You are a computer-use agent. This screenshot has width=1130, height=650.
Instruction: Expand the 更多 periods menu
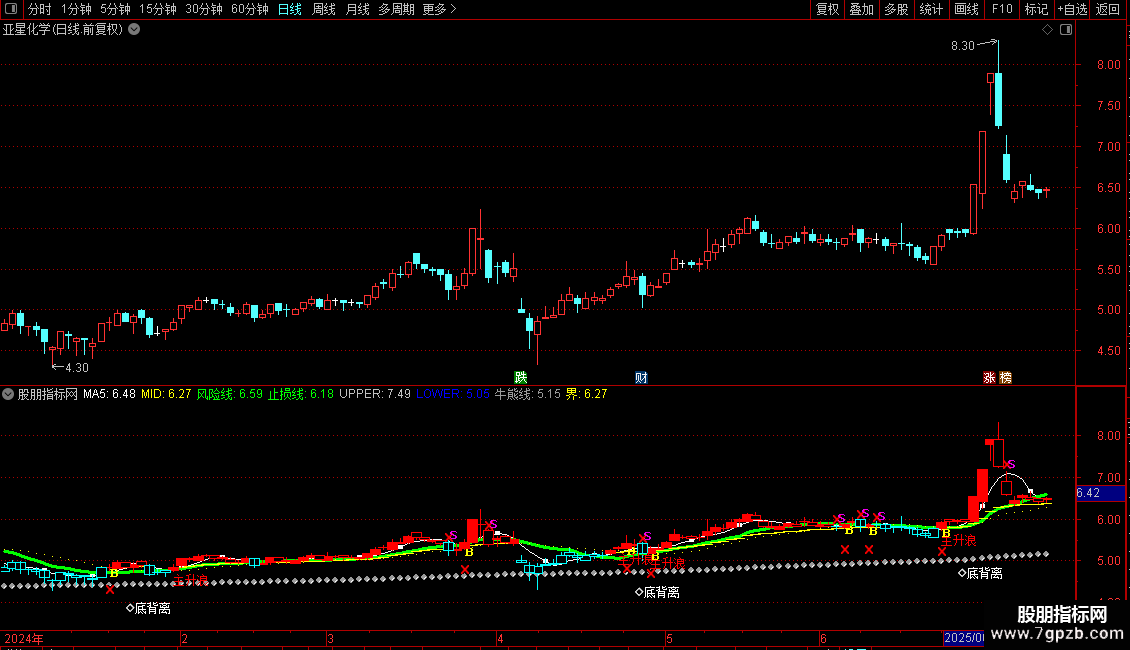pyautogui.click(x=439, y=9)
